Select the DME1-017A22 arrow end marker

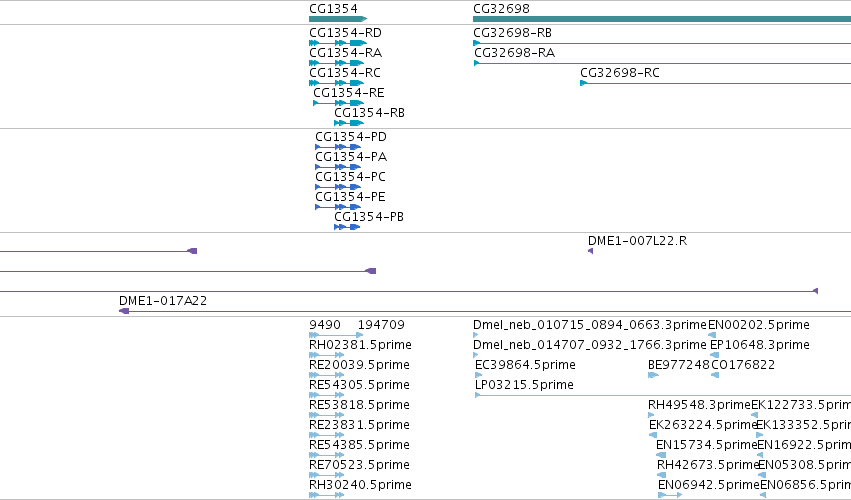click(124, 311)
